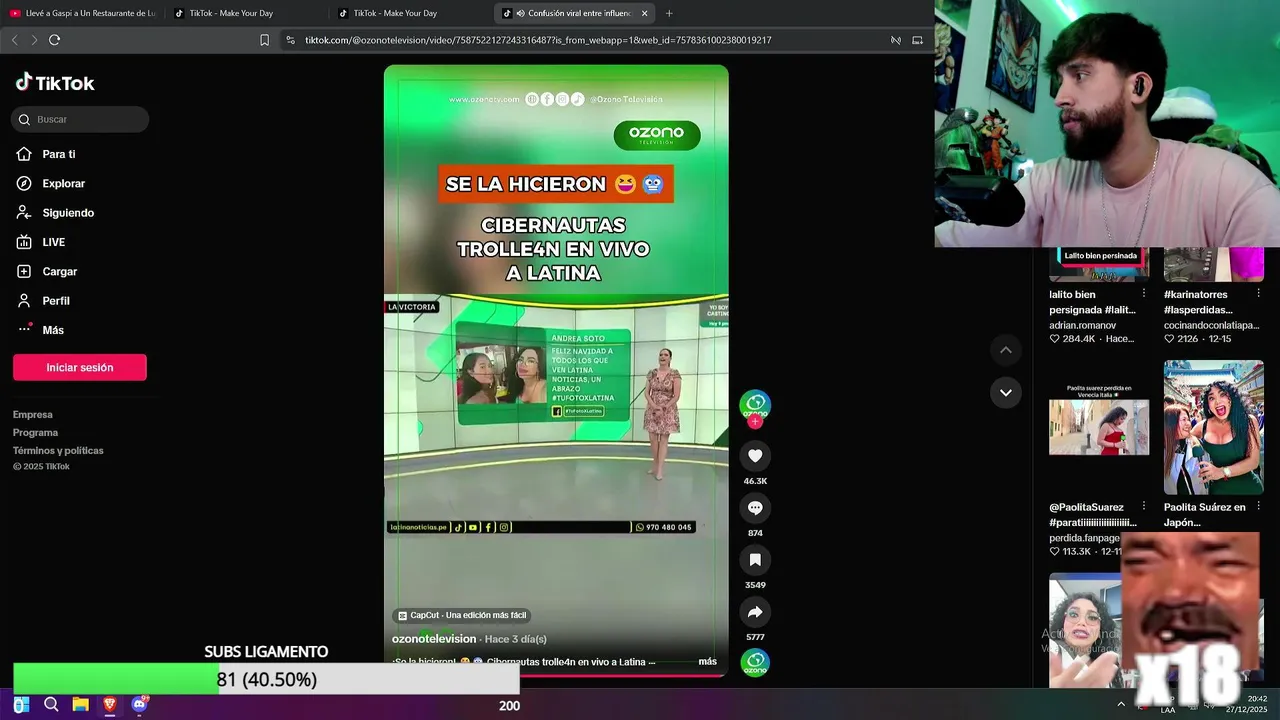Click the CapCut edición más fácil tag
Viewport: 1280px width, 720px height.
[462, 615]
